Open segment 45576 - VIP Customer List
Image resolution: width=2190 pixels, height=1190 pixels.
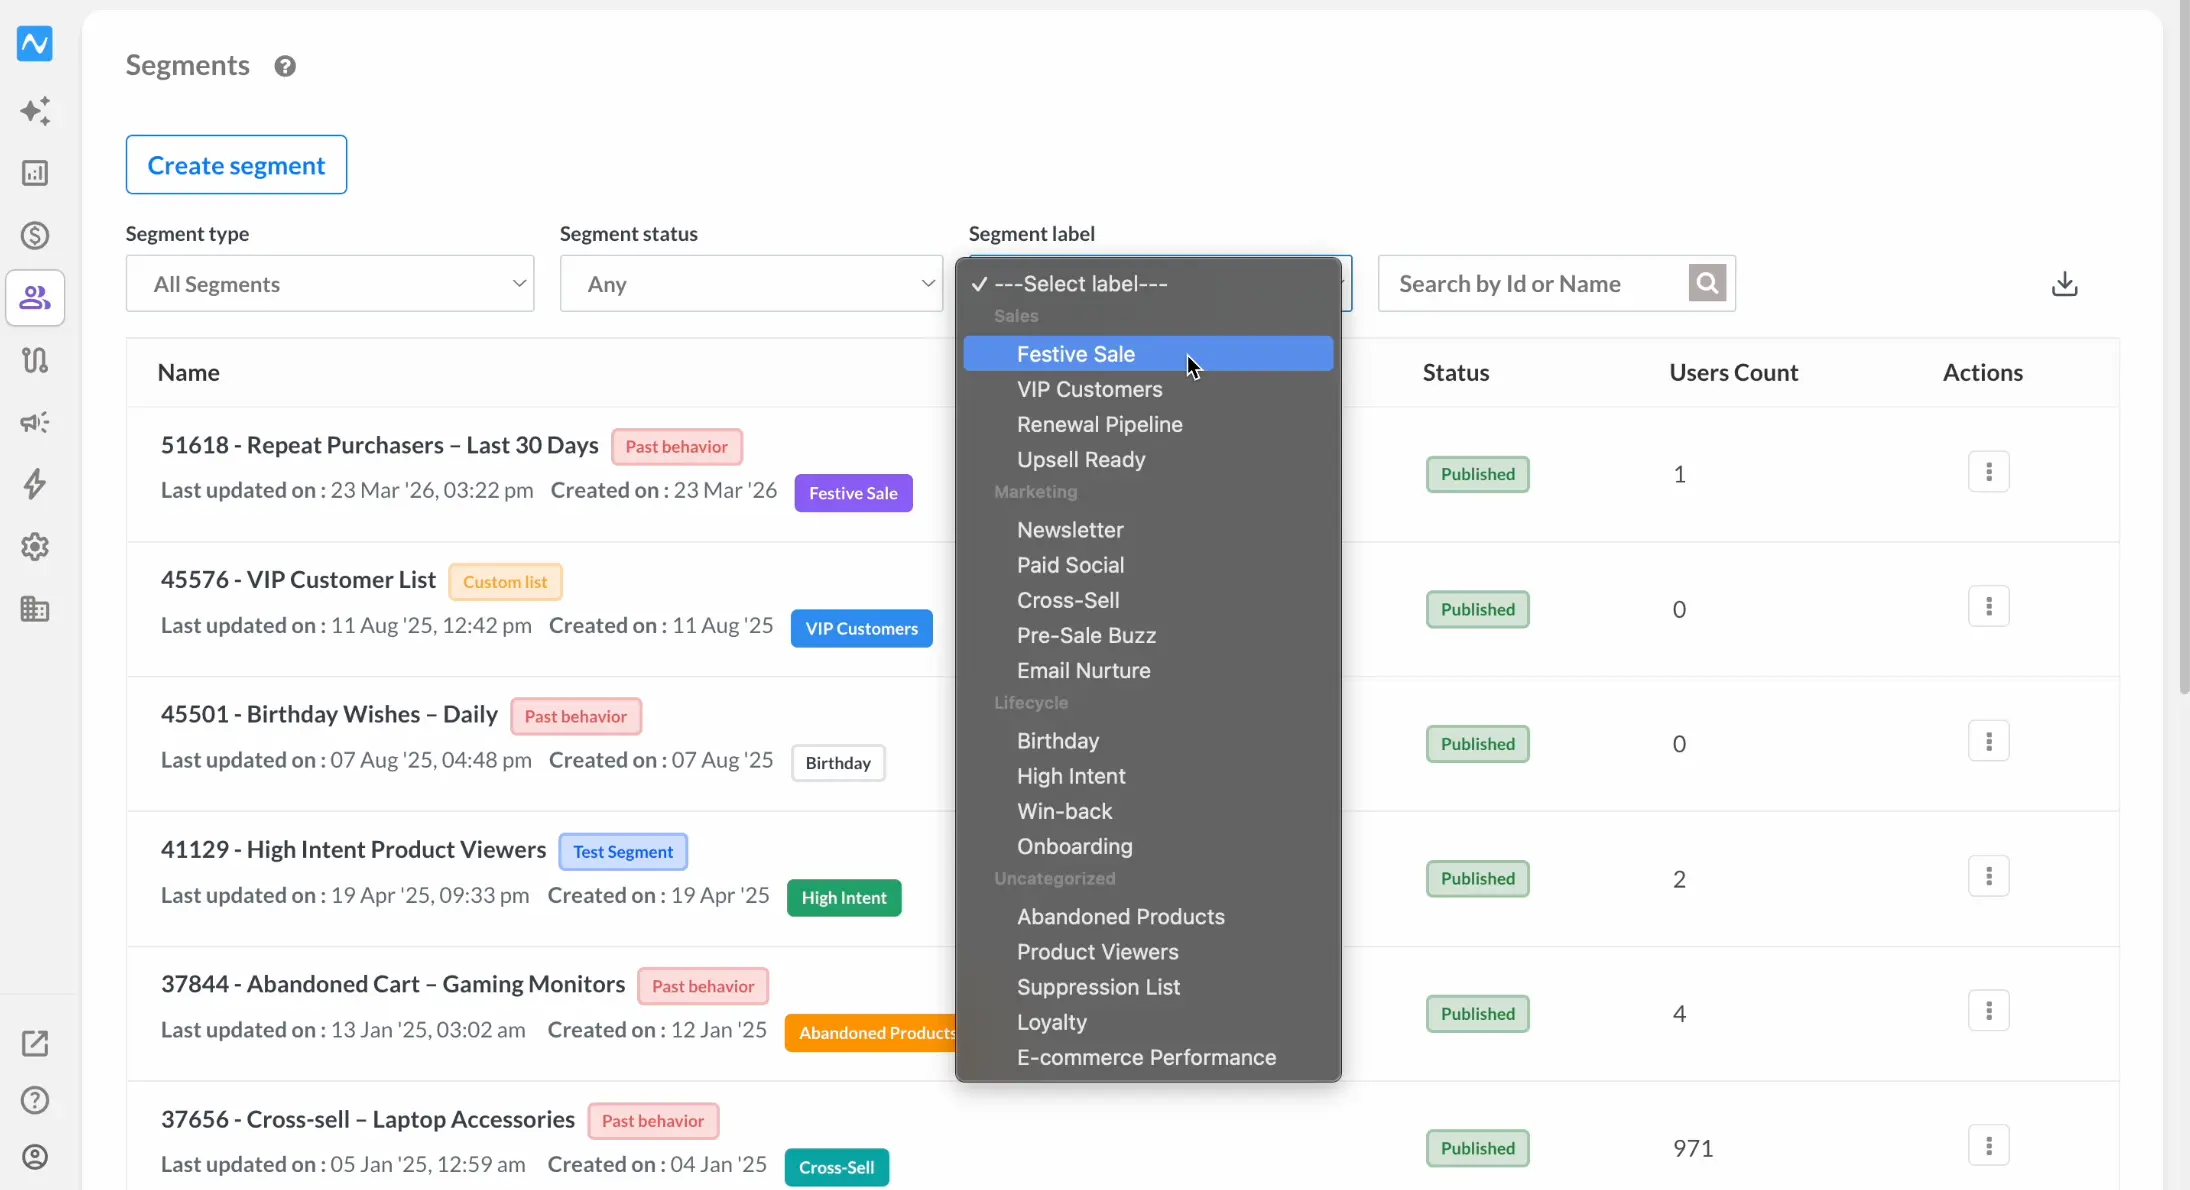298,580
